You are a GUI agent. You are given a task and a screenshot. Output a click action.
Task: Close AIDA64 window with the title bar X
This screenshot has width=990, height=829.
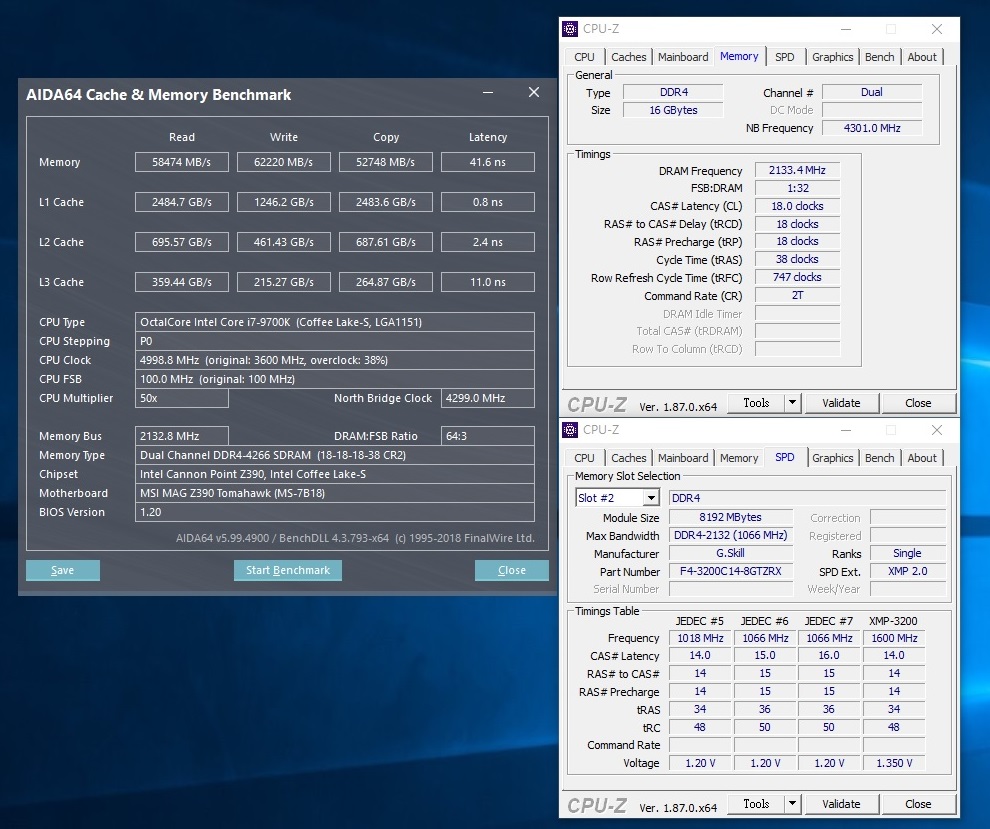tap(534, 93)
